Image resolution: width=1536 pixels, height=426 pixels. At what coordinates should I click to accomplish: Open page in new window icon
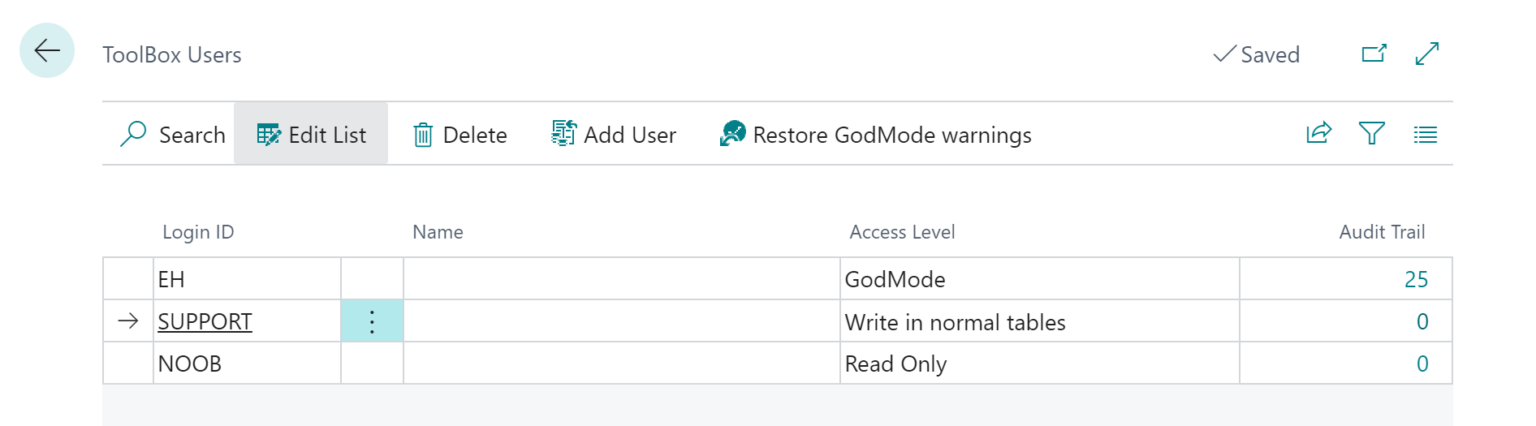pos(1374,54)
